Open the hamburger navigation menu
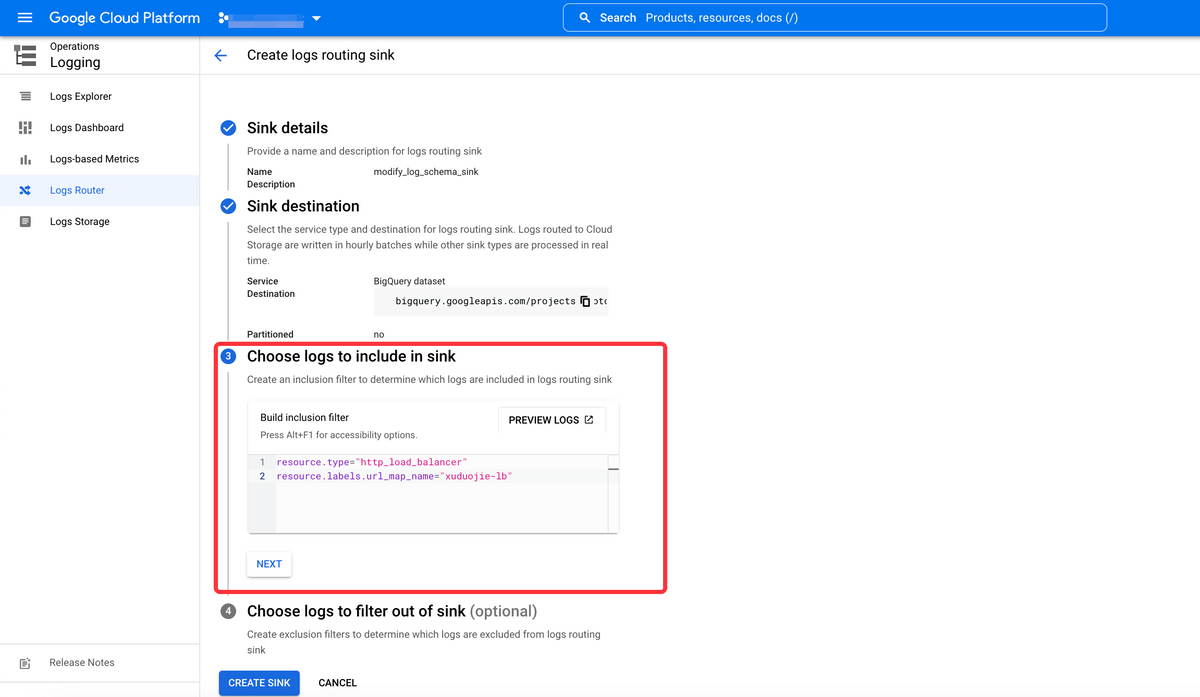Viewport: 1200px width, 697px height. (x=25, y=18)
